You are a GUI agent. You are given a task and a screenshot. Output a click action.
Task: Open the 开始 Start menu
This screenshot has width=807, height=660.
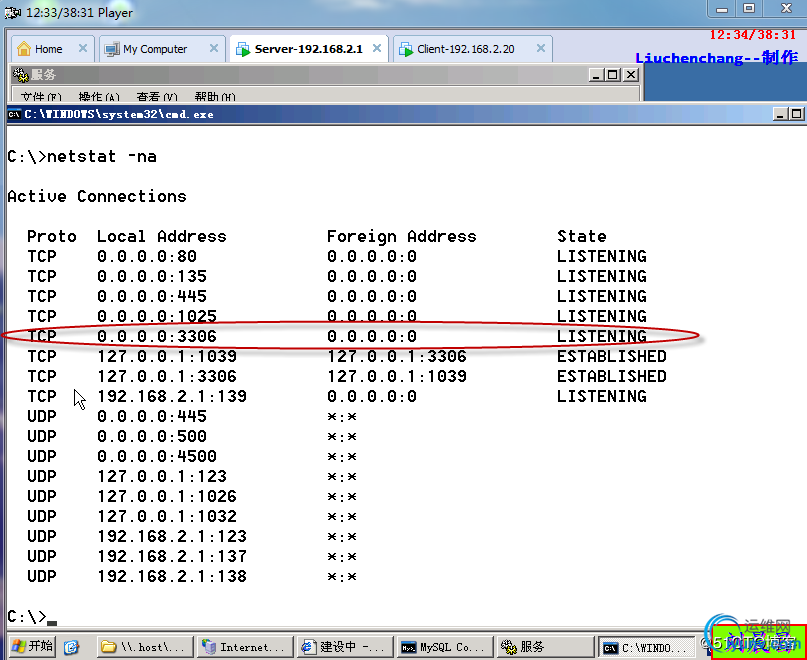click(x=32, y=646)
